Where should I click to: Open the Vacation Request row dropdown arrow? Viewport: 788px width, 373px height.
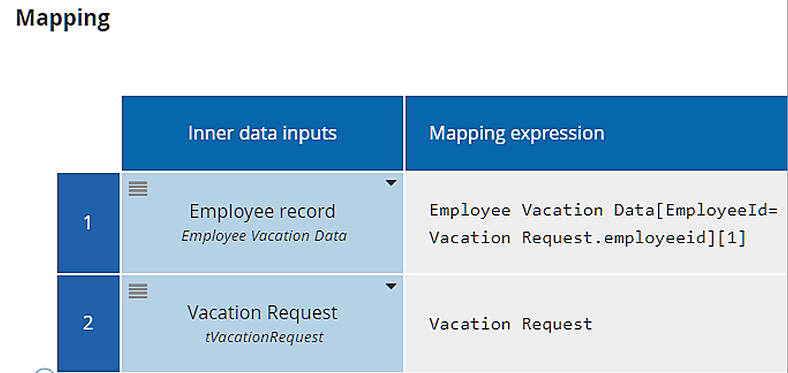[391, 287]
